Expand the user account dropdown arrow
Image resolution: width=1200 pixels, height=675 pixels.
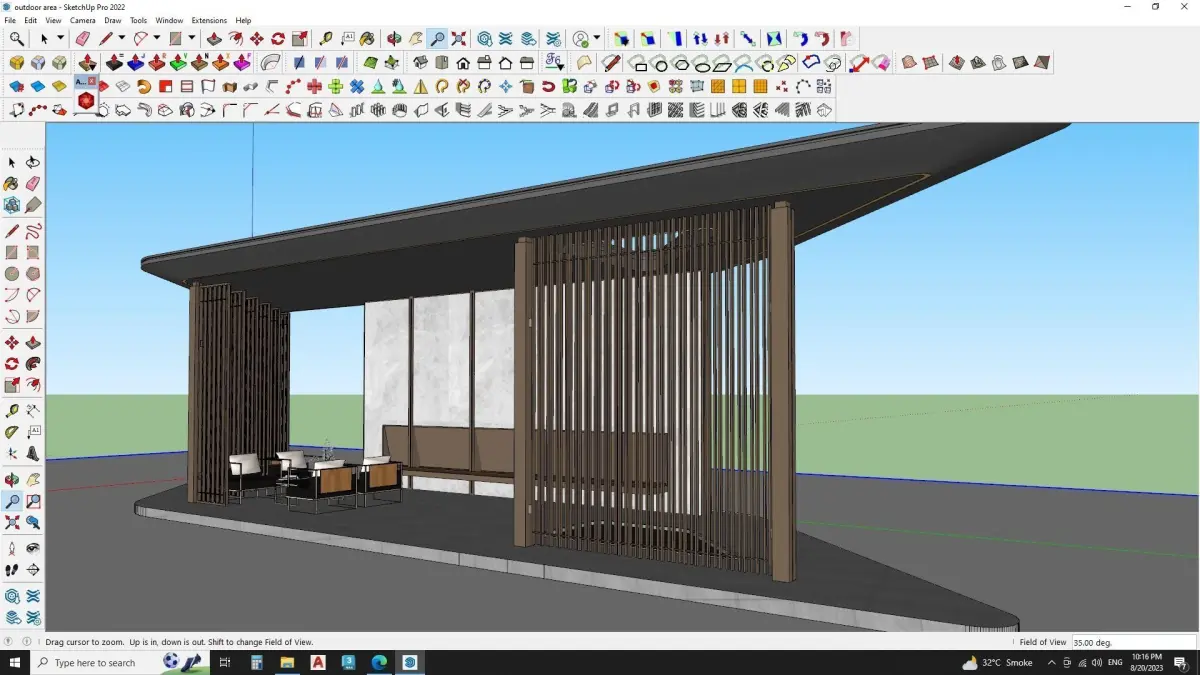pyautogui.click(x=597, y=38)
